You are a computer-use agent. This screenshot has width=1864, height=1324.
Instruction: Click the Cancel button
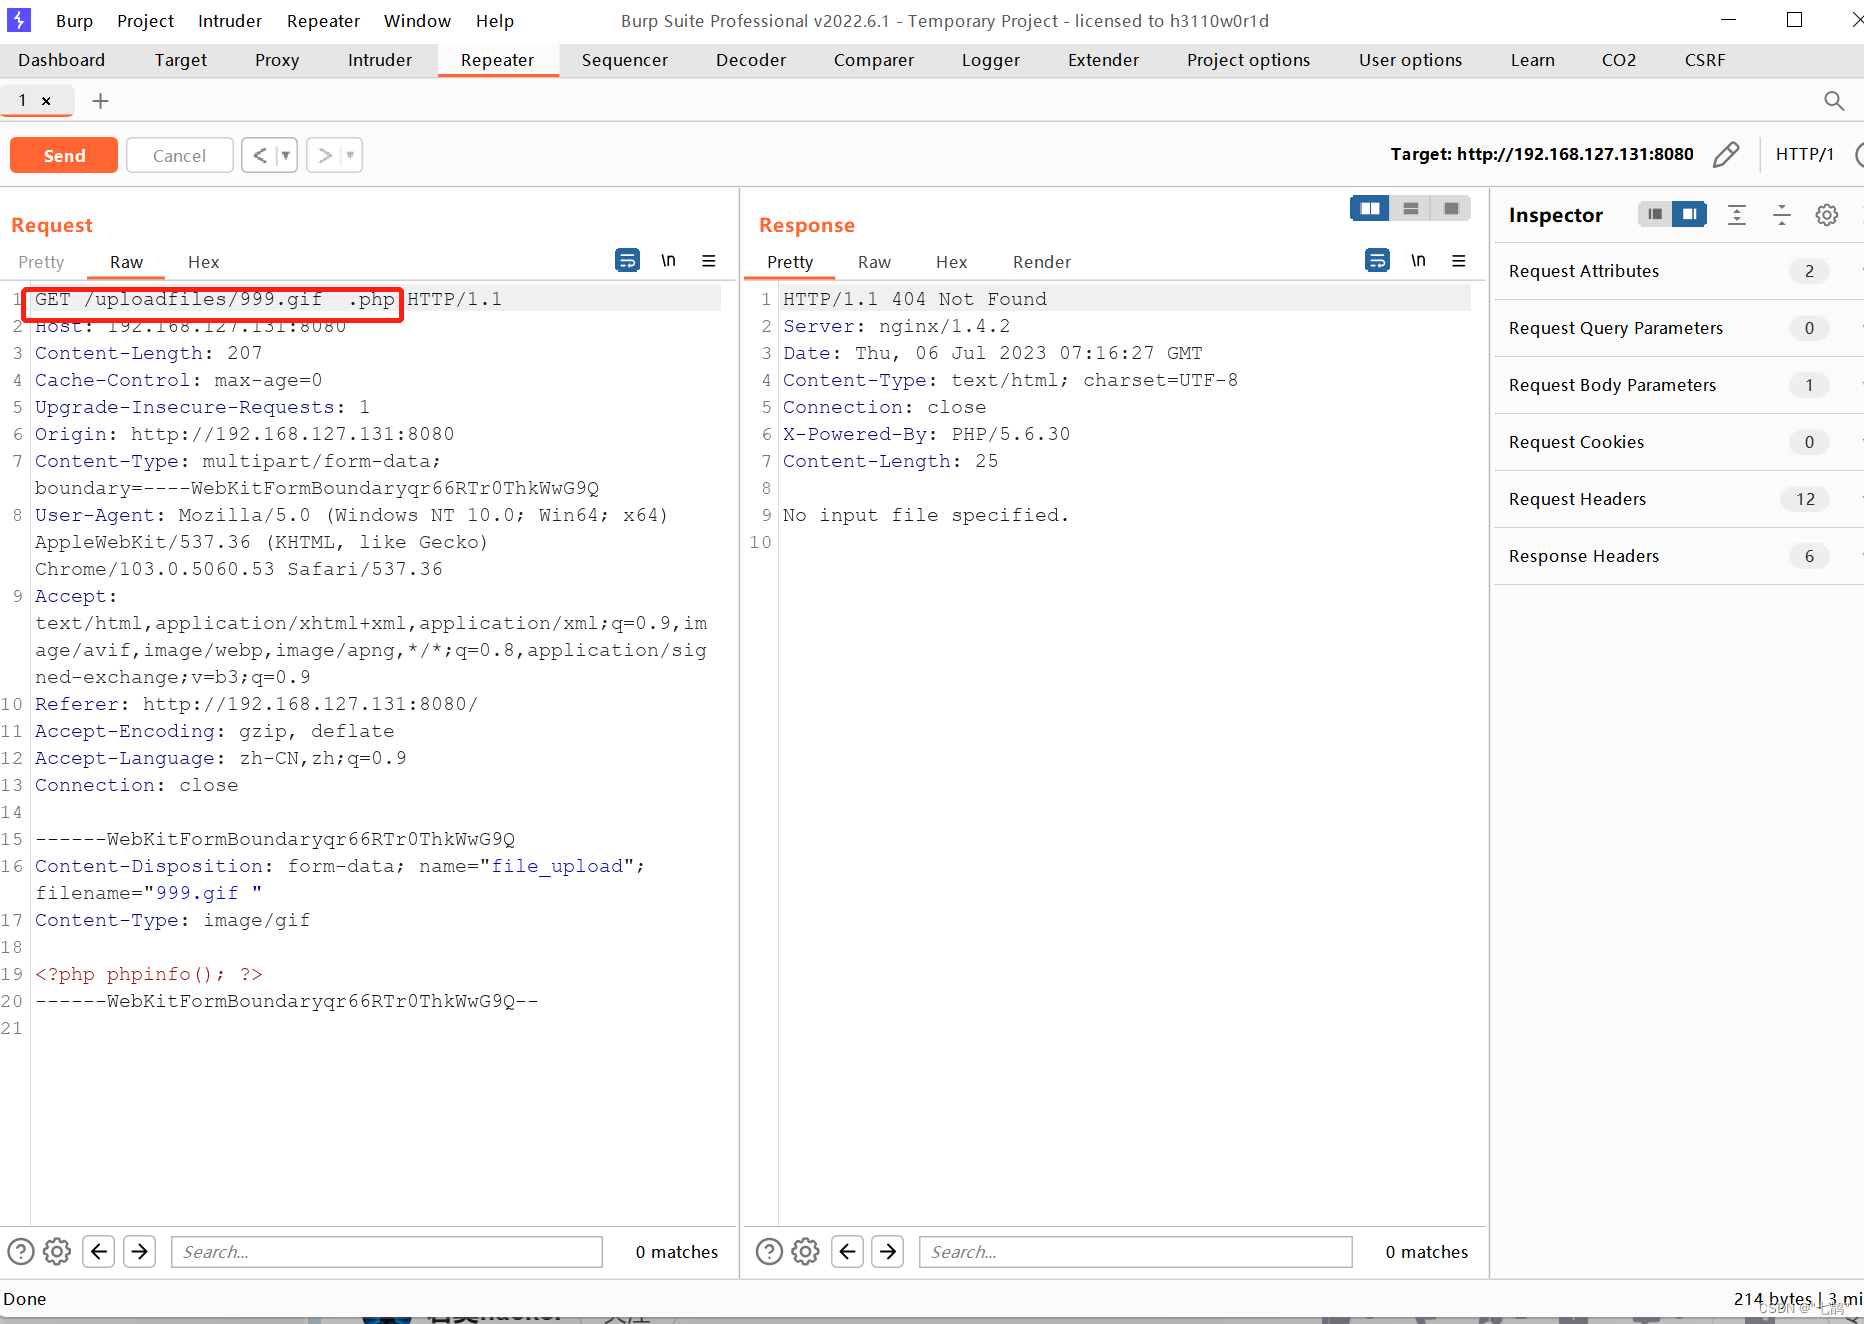point(180,155)
